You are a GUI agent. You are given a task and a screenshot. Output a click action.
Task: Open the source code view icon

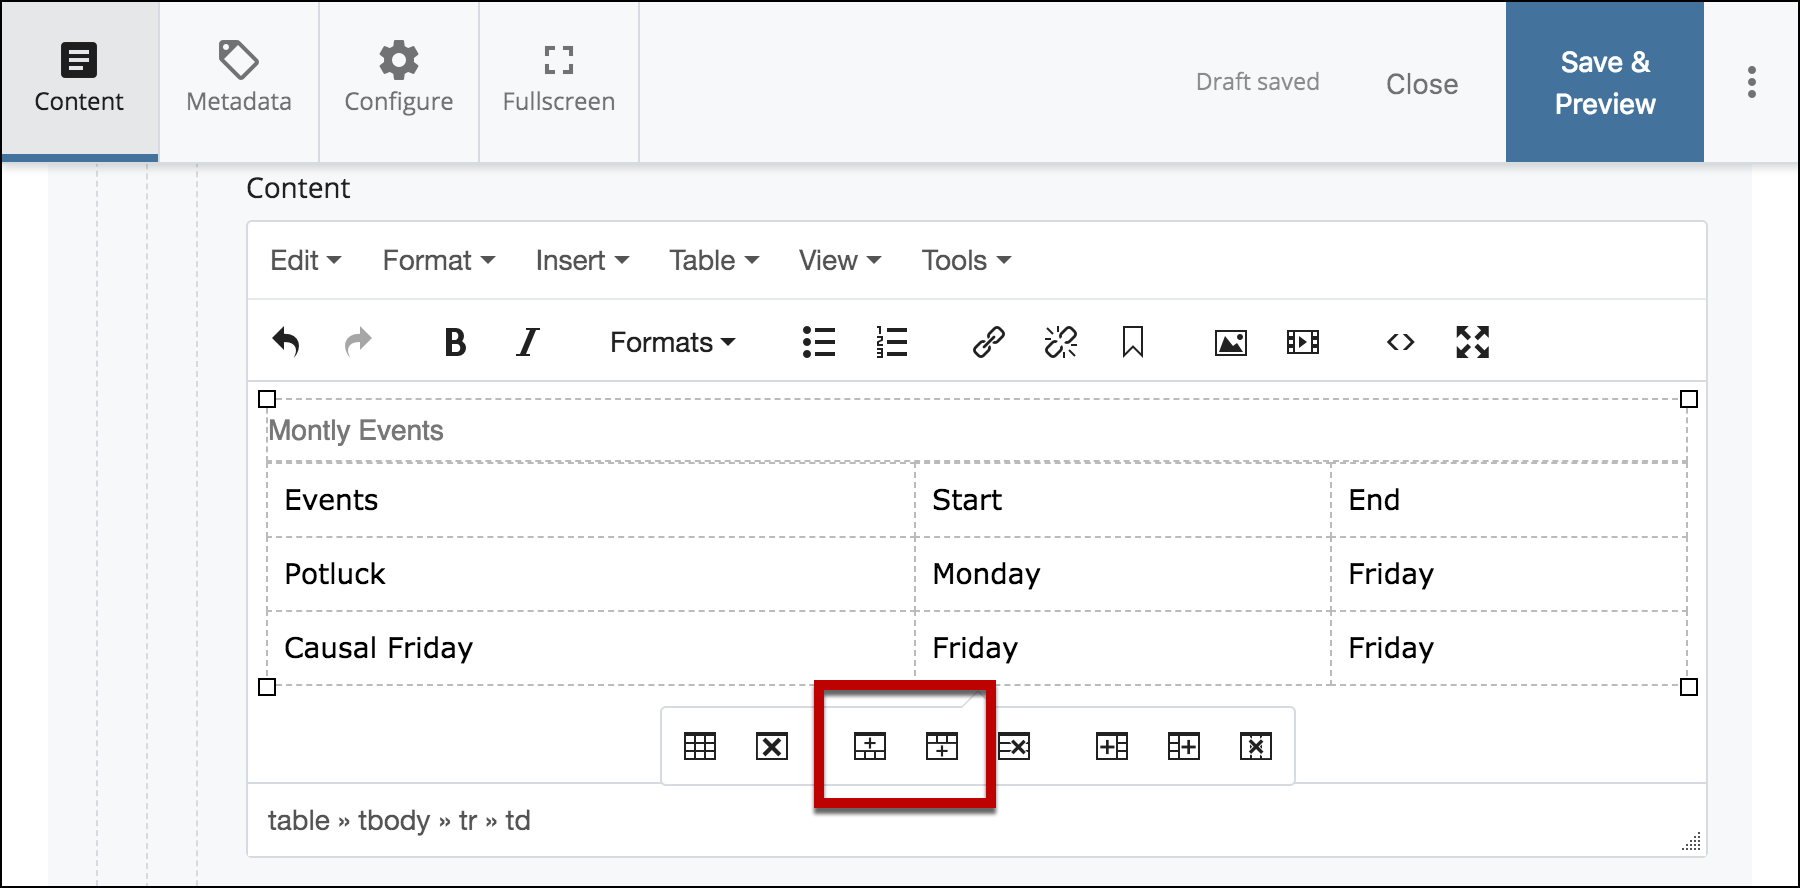pos(1400,342)
